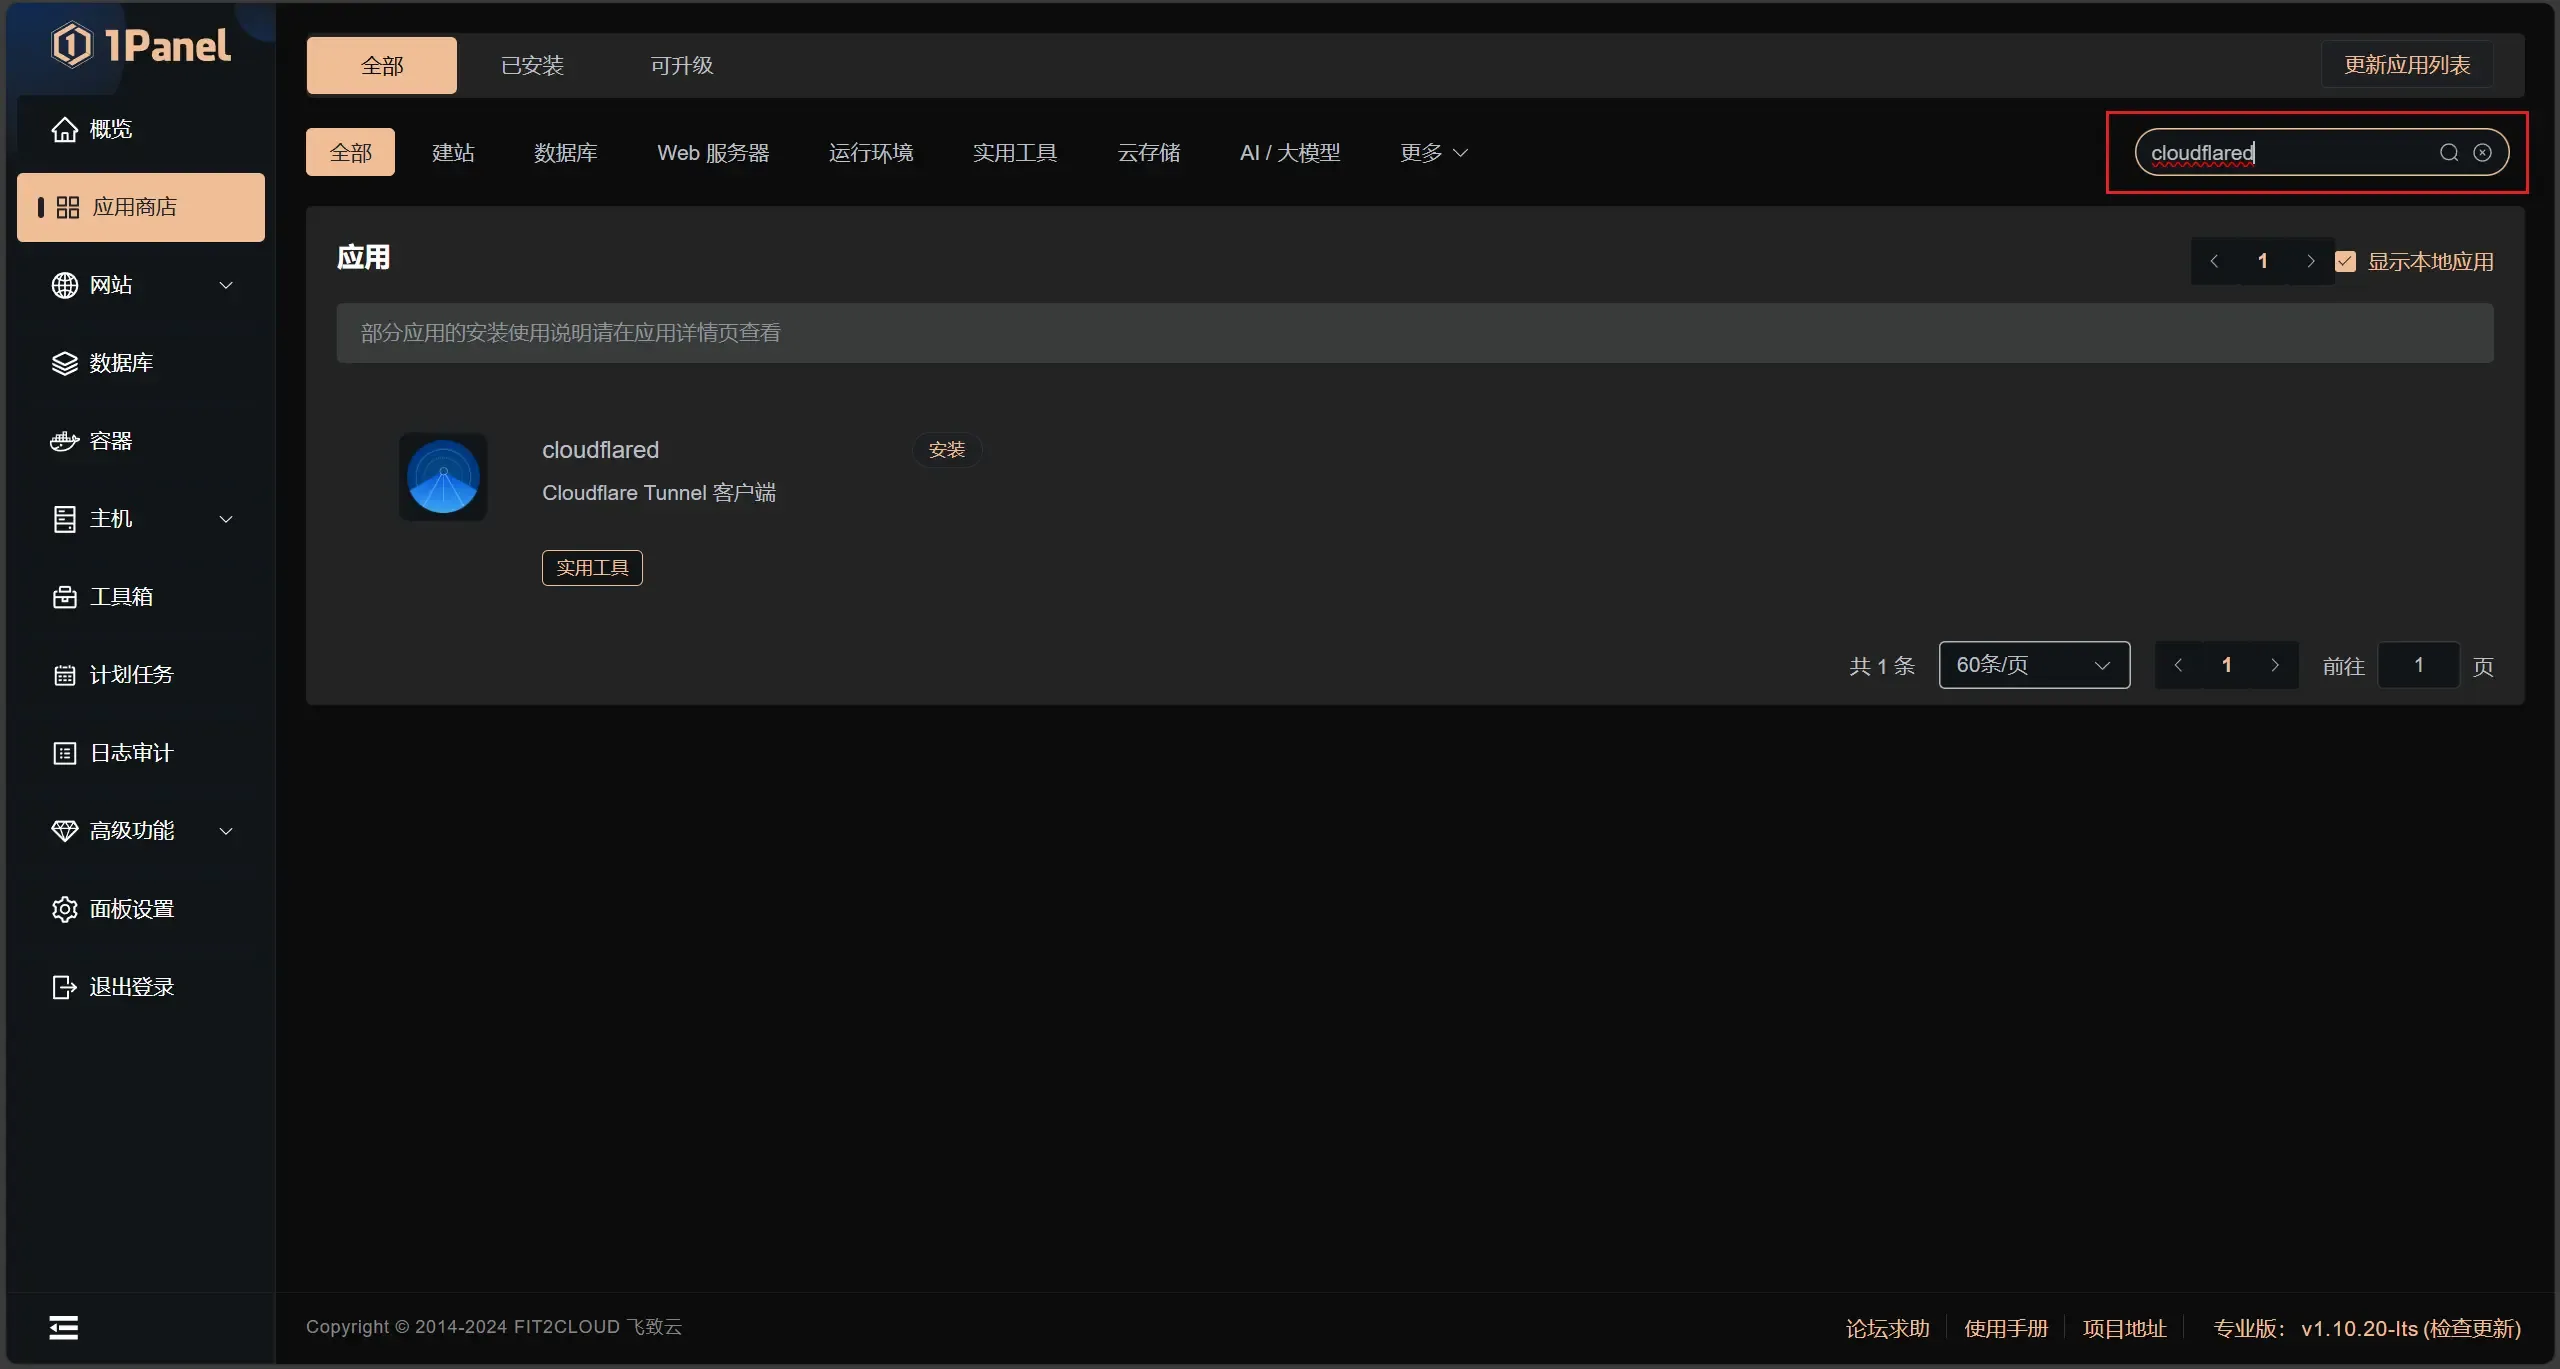
Task: Click the 更新应用列表 button
Action: (2406, 65)
